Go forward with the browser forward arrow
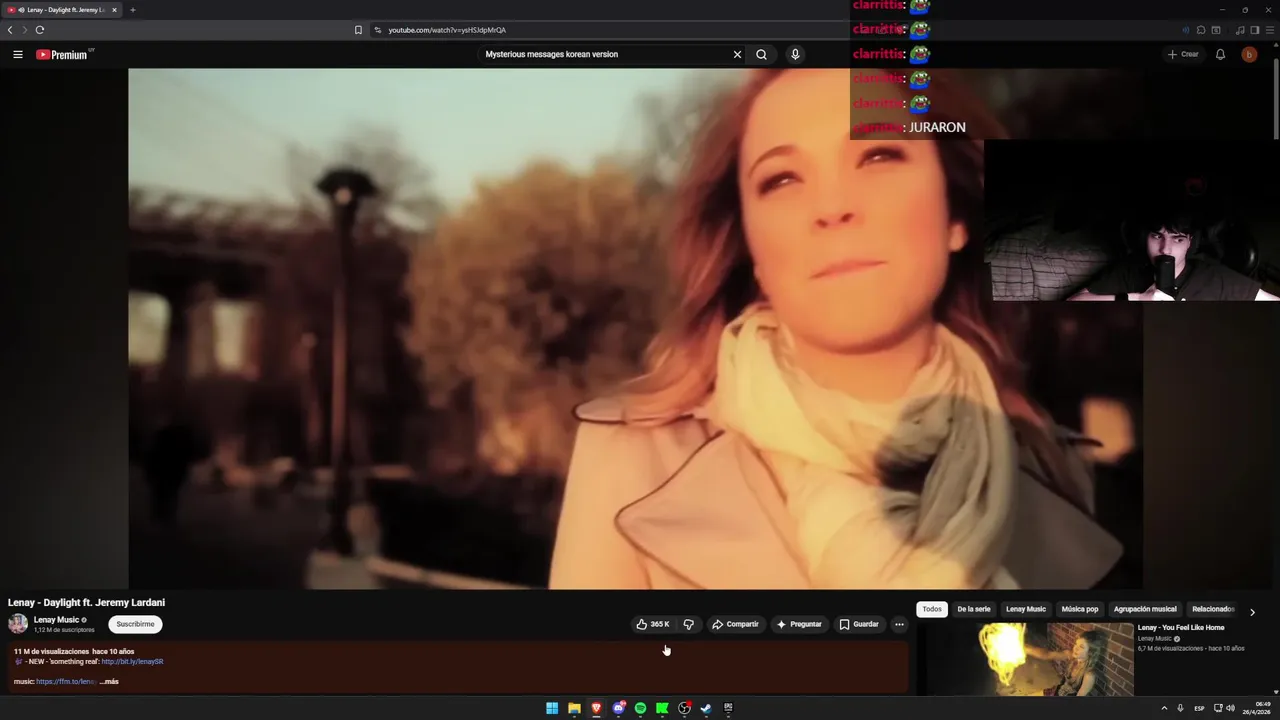The image size is (1280, 720). (25, 30)
